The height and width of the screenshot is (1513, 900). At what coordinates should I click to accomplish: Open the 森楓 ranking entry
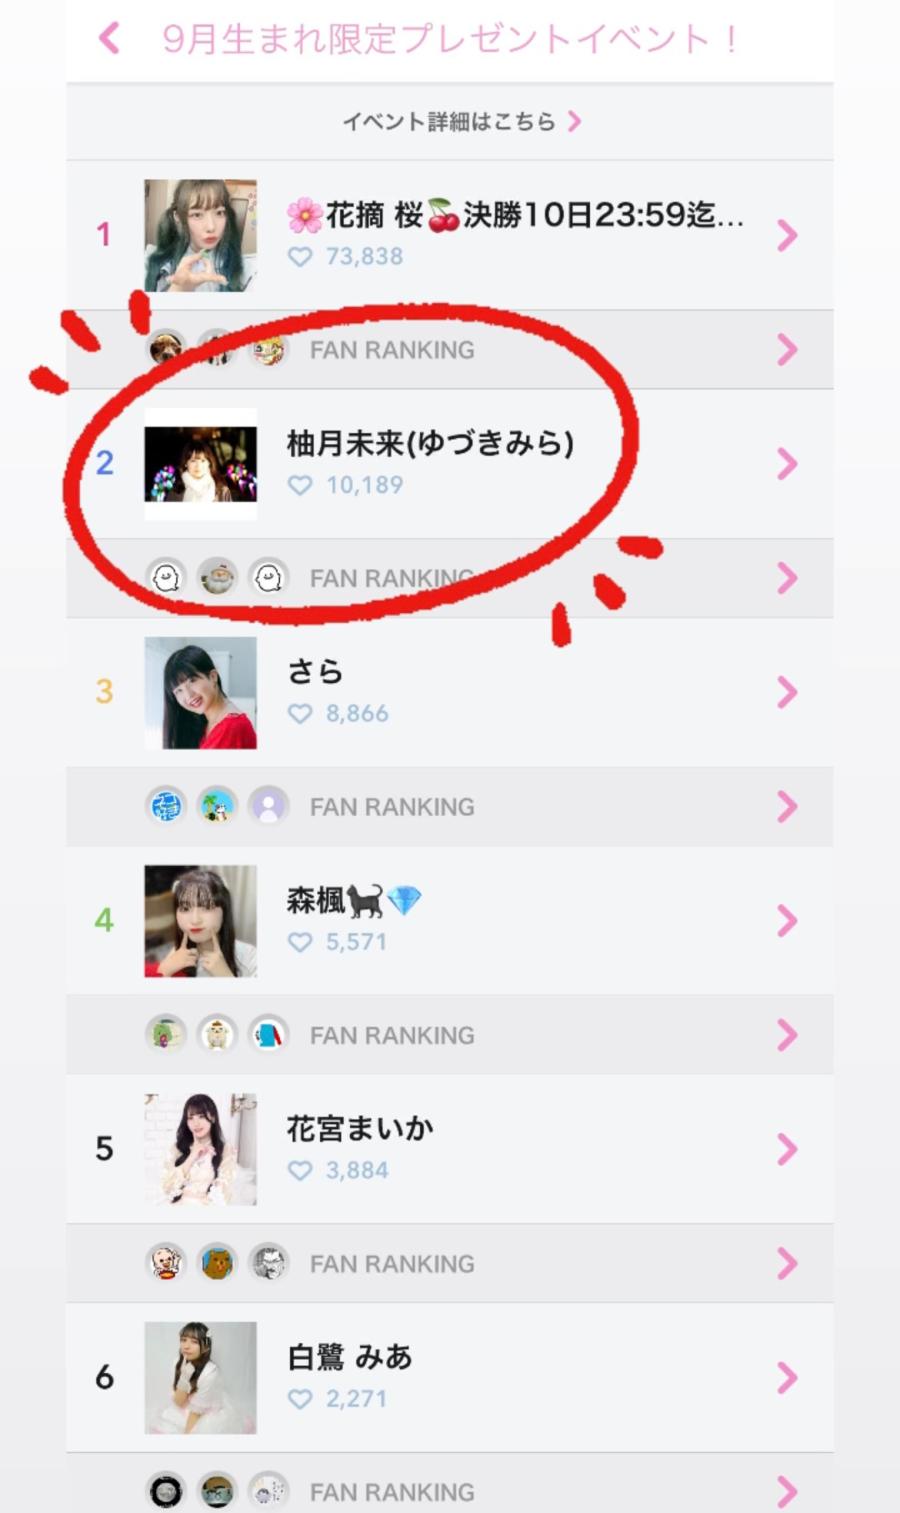tap(450, 921)
